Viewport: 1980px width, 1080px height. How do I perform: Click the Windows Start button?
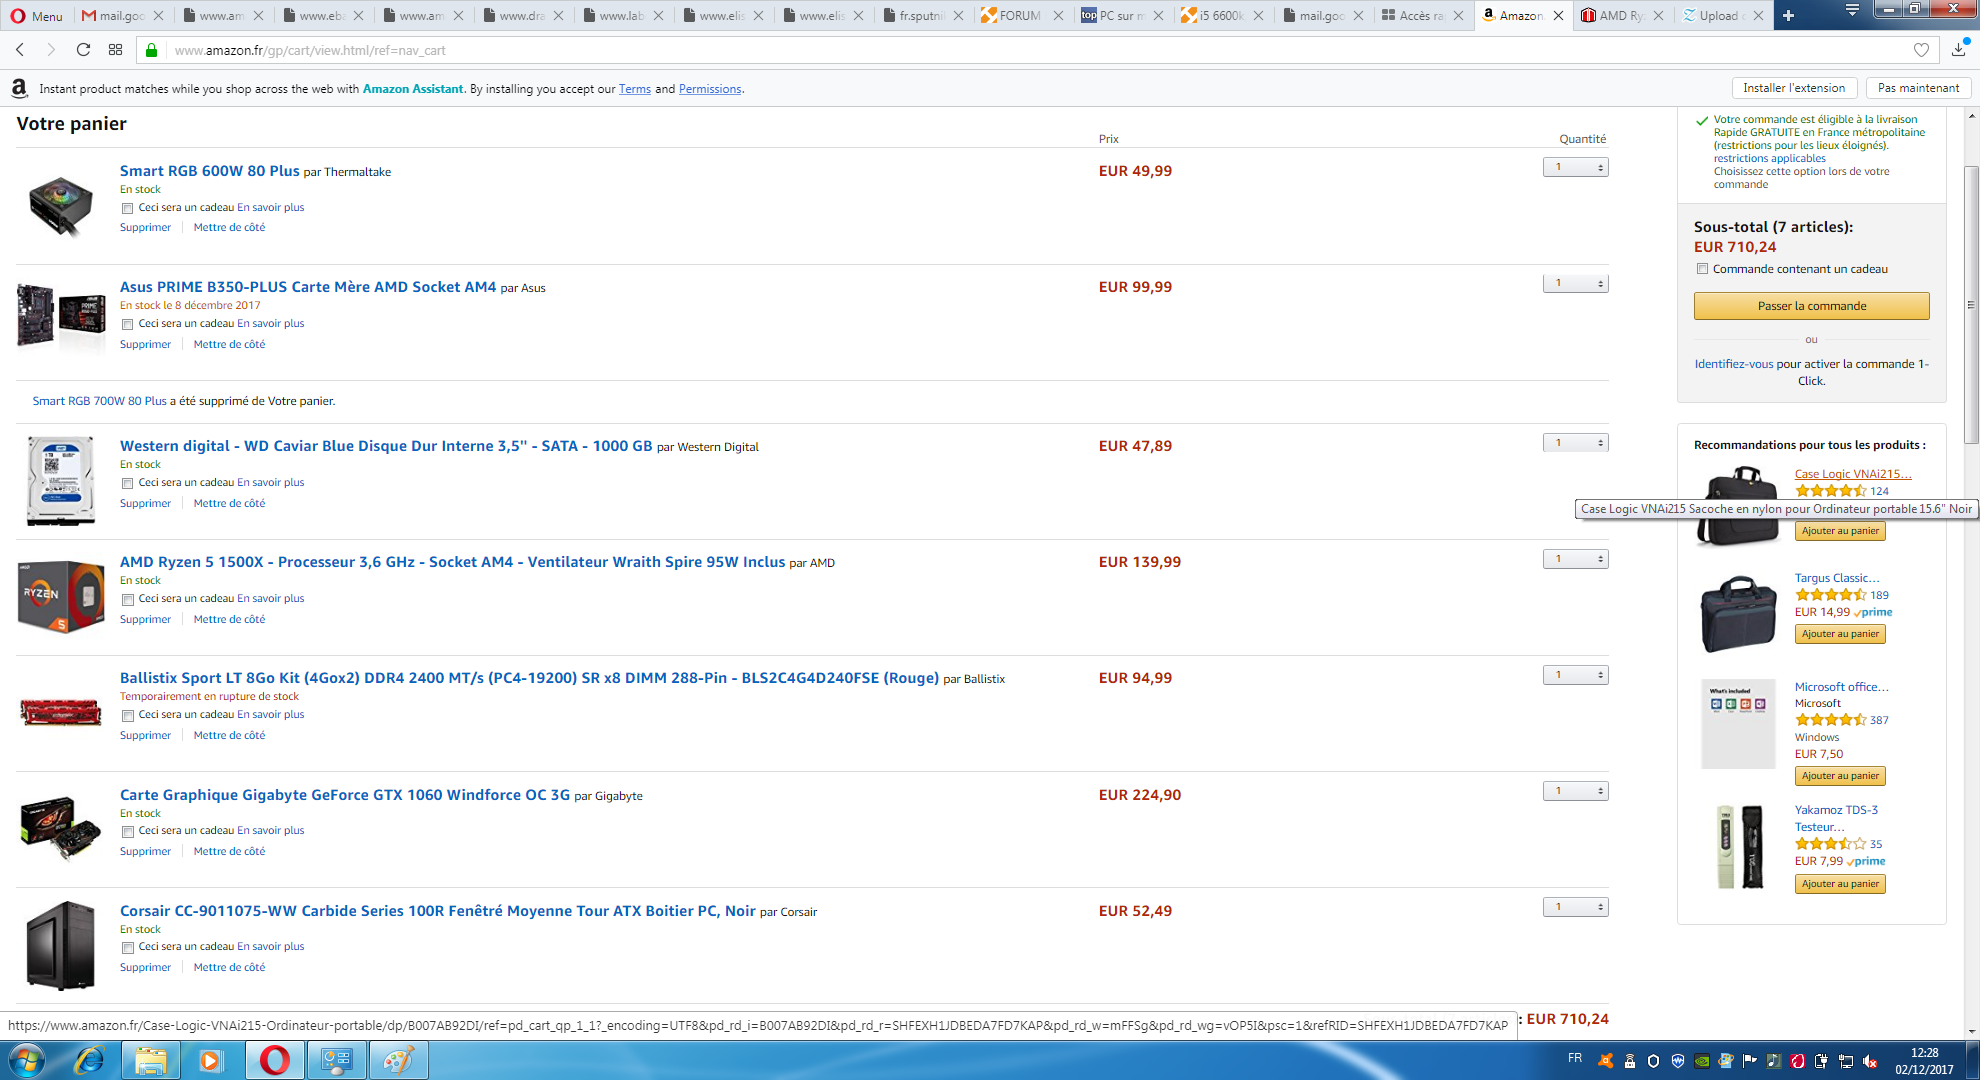(27, 1060)
